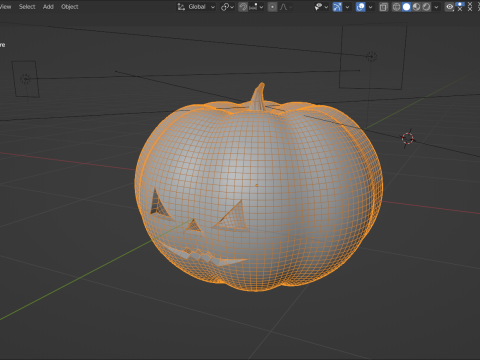This screenshot has width=480, height=360.
Task: Switch to wireframe shading
Action: pos(396,7)
